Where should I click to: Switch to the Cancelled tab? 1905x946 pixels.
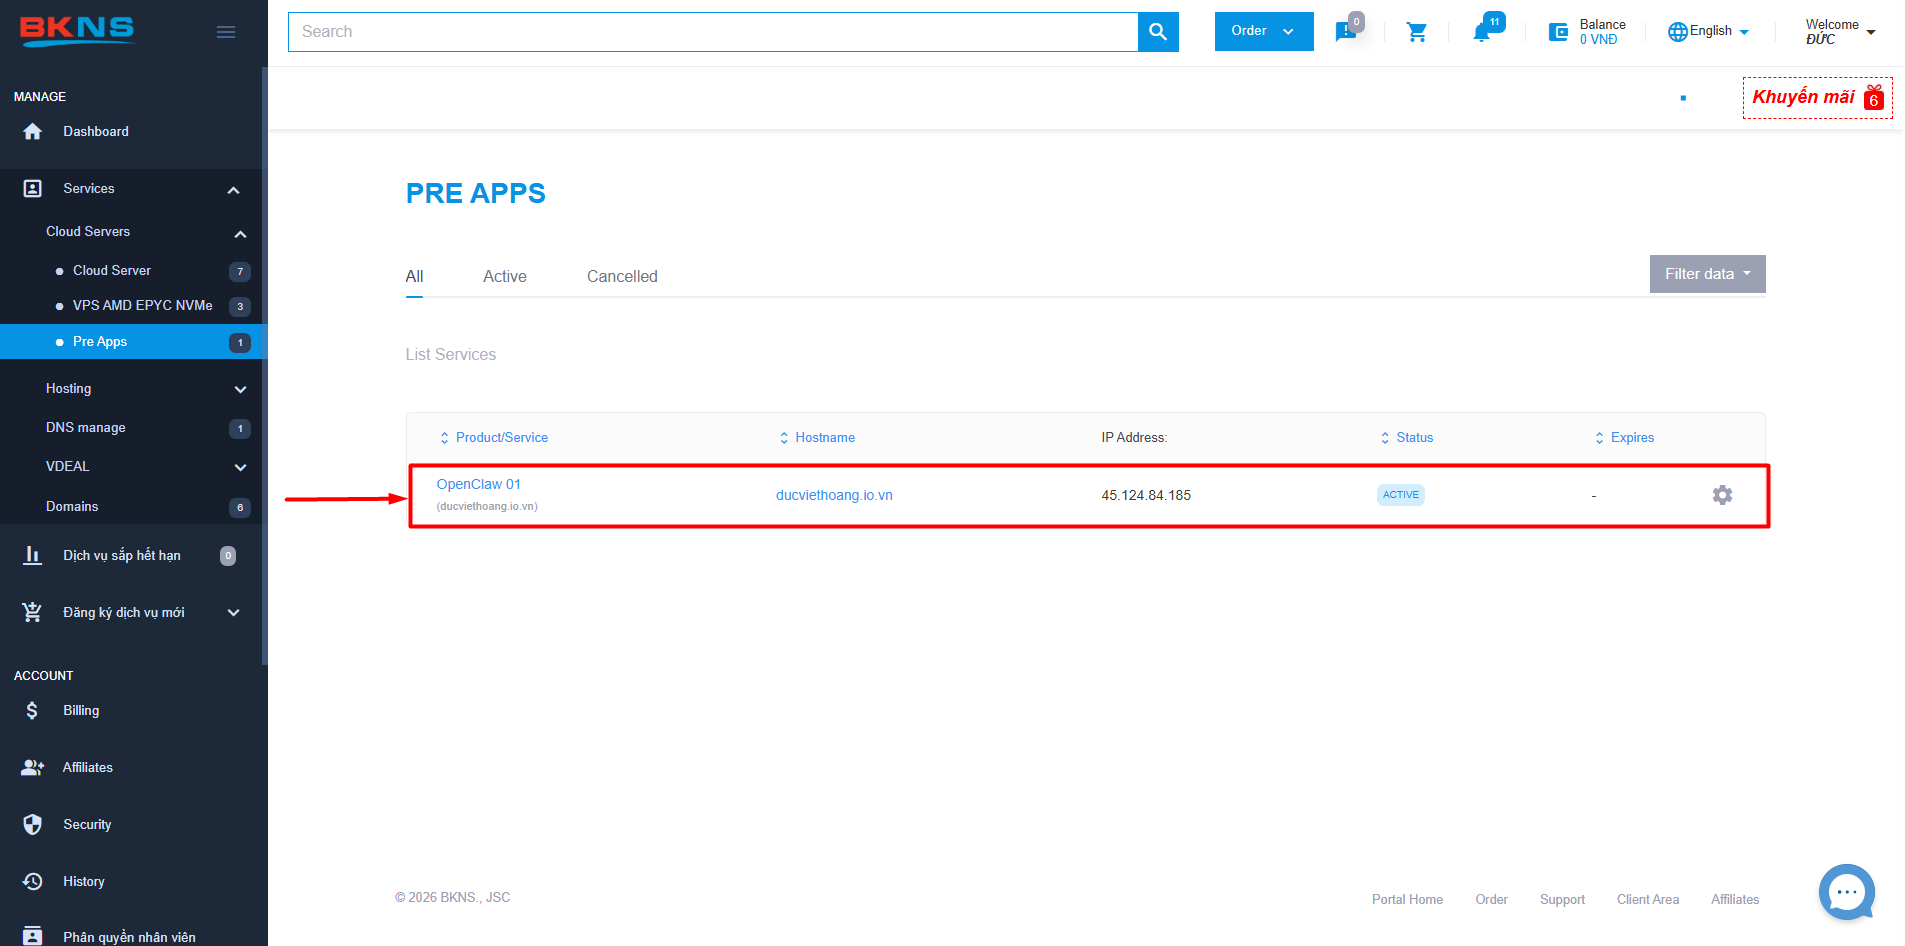click(x=622, y=277)
